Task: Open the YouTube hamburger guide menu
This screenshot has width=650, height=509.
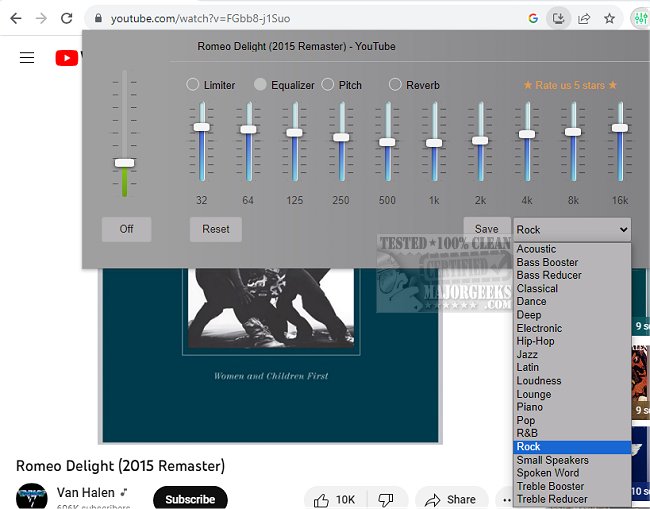Action: click(27, 58)
